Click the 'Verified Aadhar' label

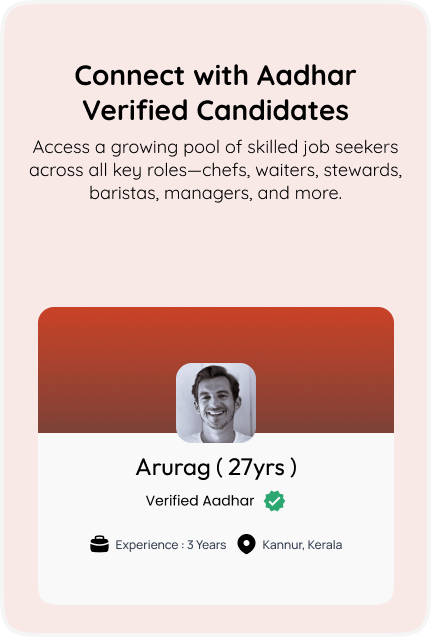(x=200, y=500)
